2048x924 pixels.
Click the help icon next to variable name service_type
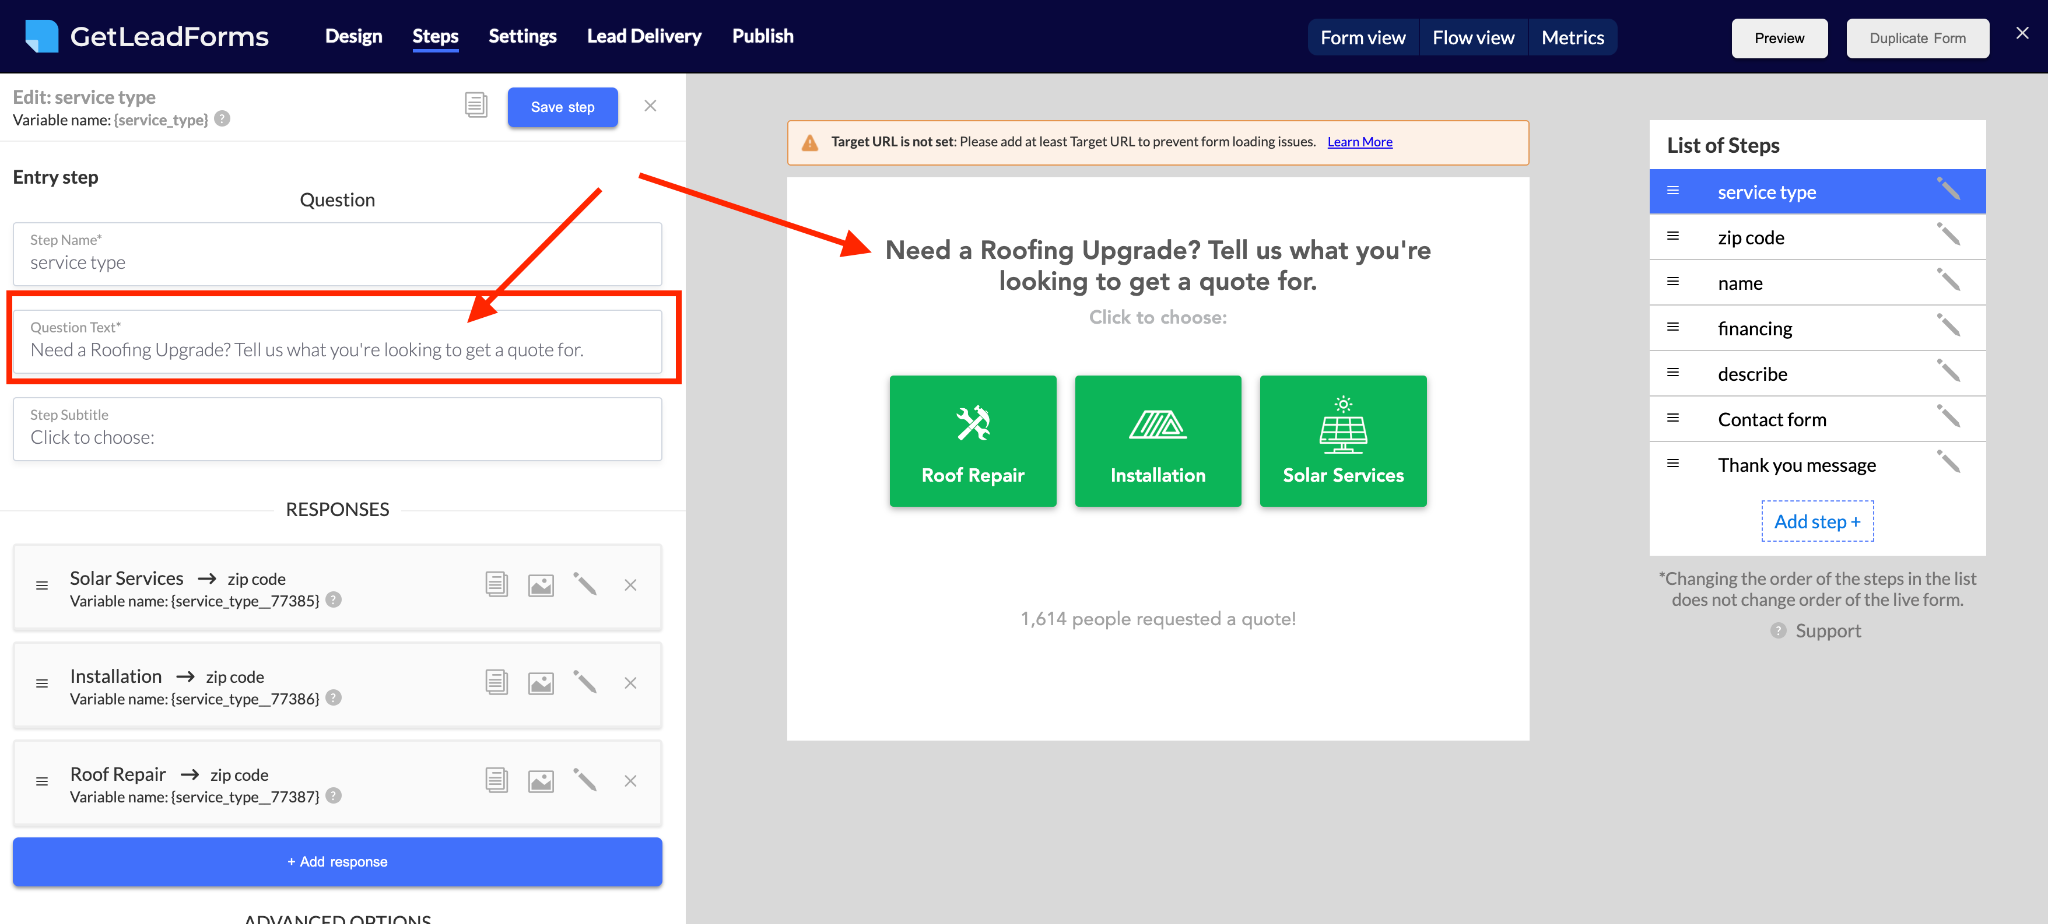coord(223,119)
